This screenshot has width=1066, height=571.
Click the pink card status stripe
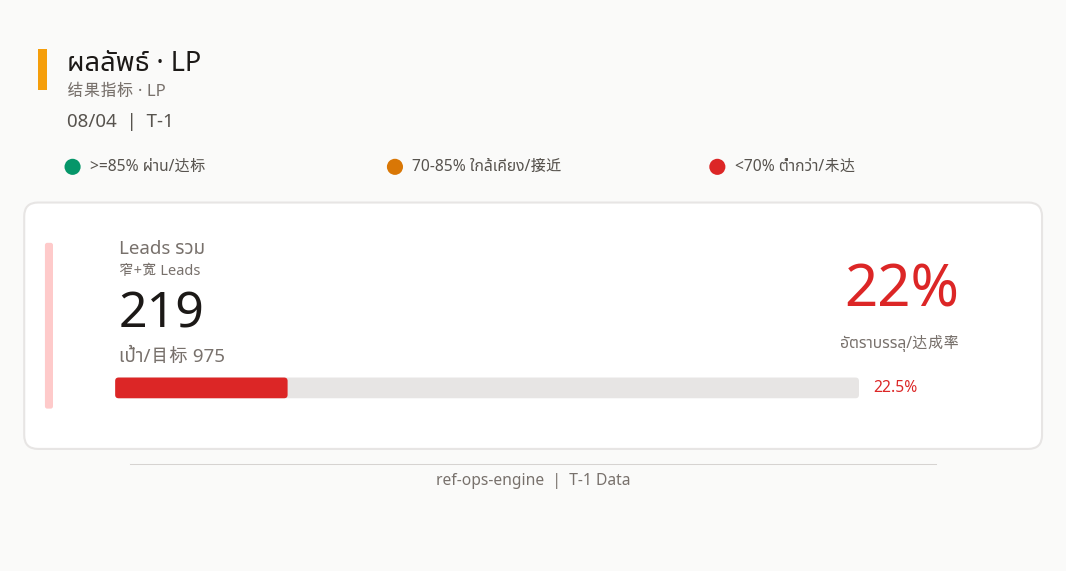[x=49, y=326]
